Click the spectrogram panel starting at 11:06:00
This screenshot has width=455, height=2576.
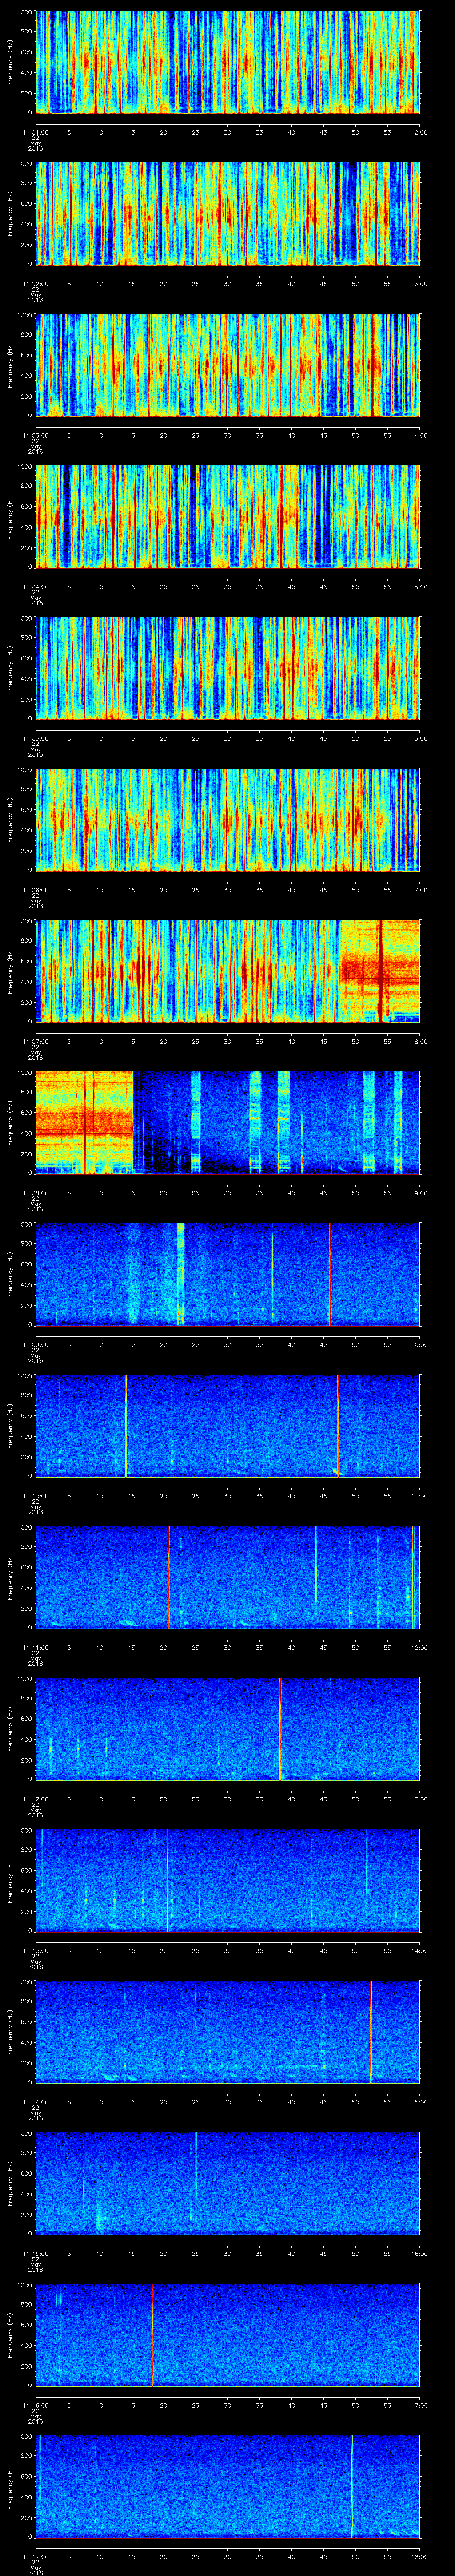pyautogui.click(x=227, y=819)
